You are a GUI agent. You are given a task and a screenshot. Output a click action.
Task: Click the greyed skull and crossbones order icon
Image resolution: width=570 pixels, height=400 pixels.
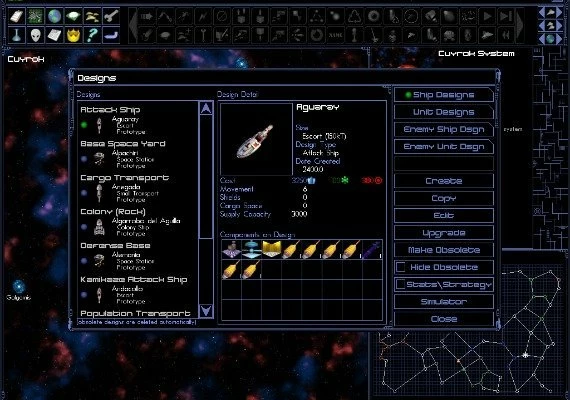point(449,35)
